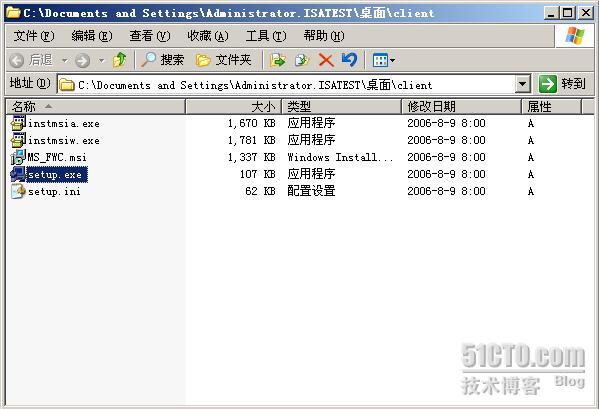
Task: Toggle the Folders (文件夹) pane button
Action: 223,60
